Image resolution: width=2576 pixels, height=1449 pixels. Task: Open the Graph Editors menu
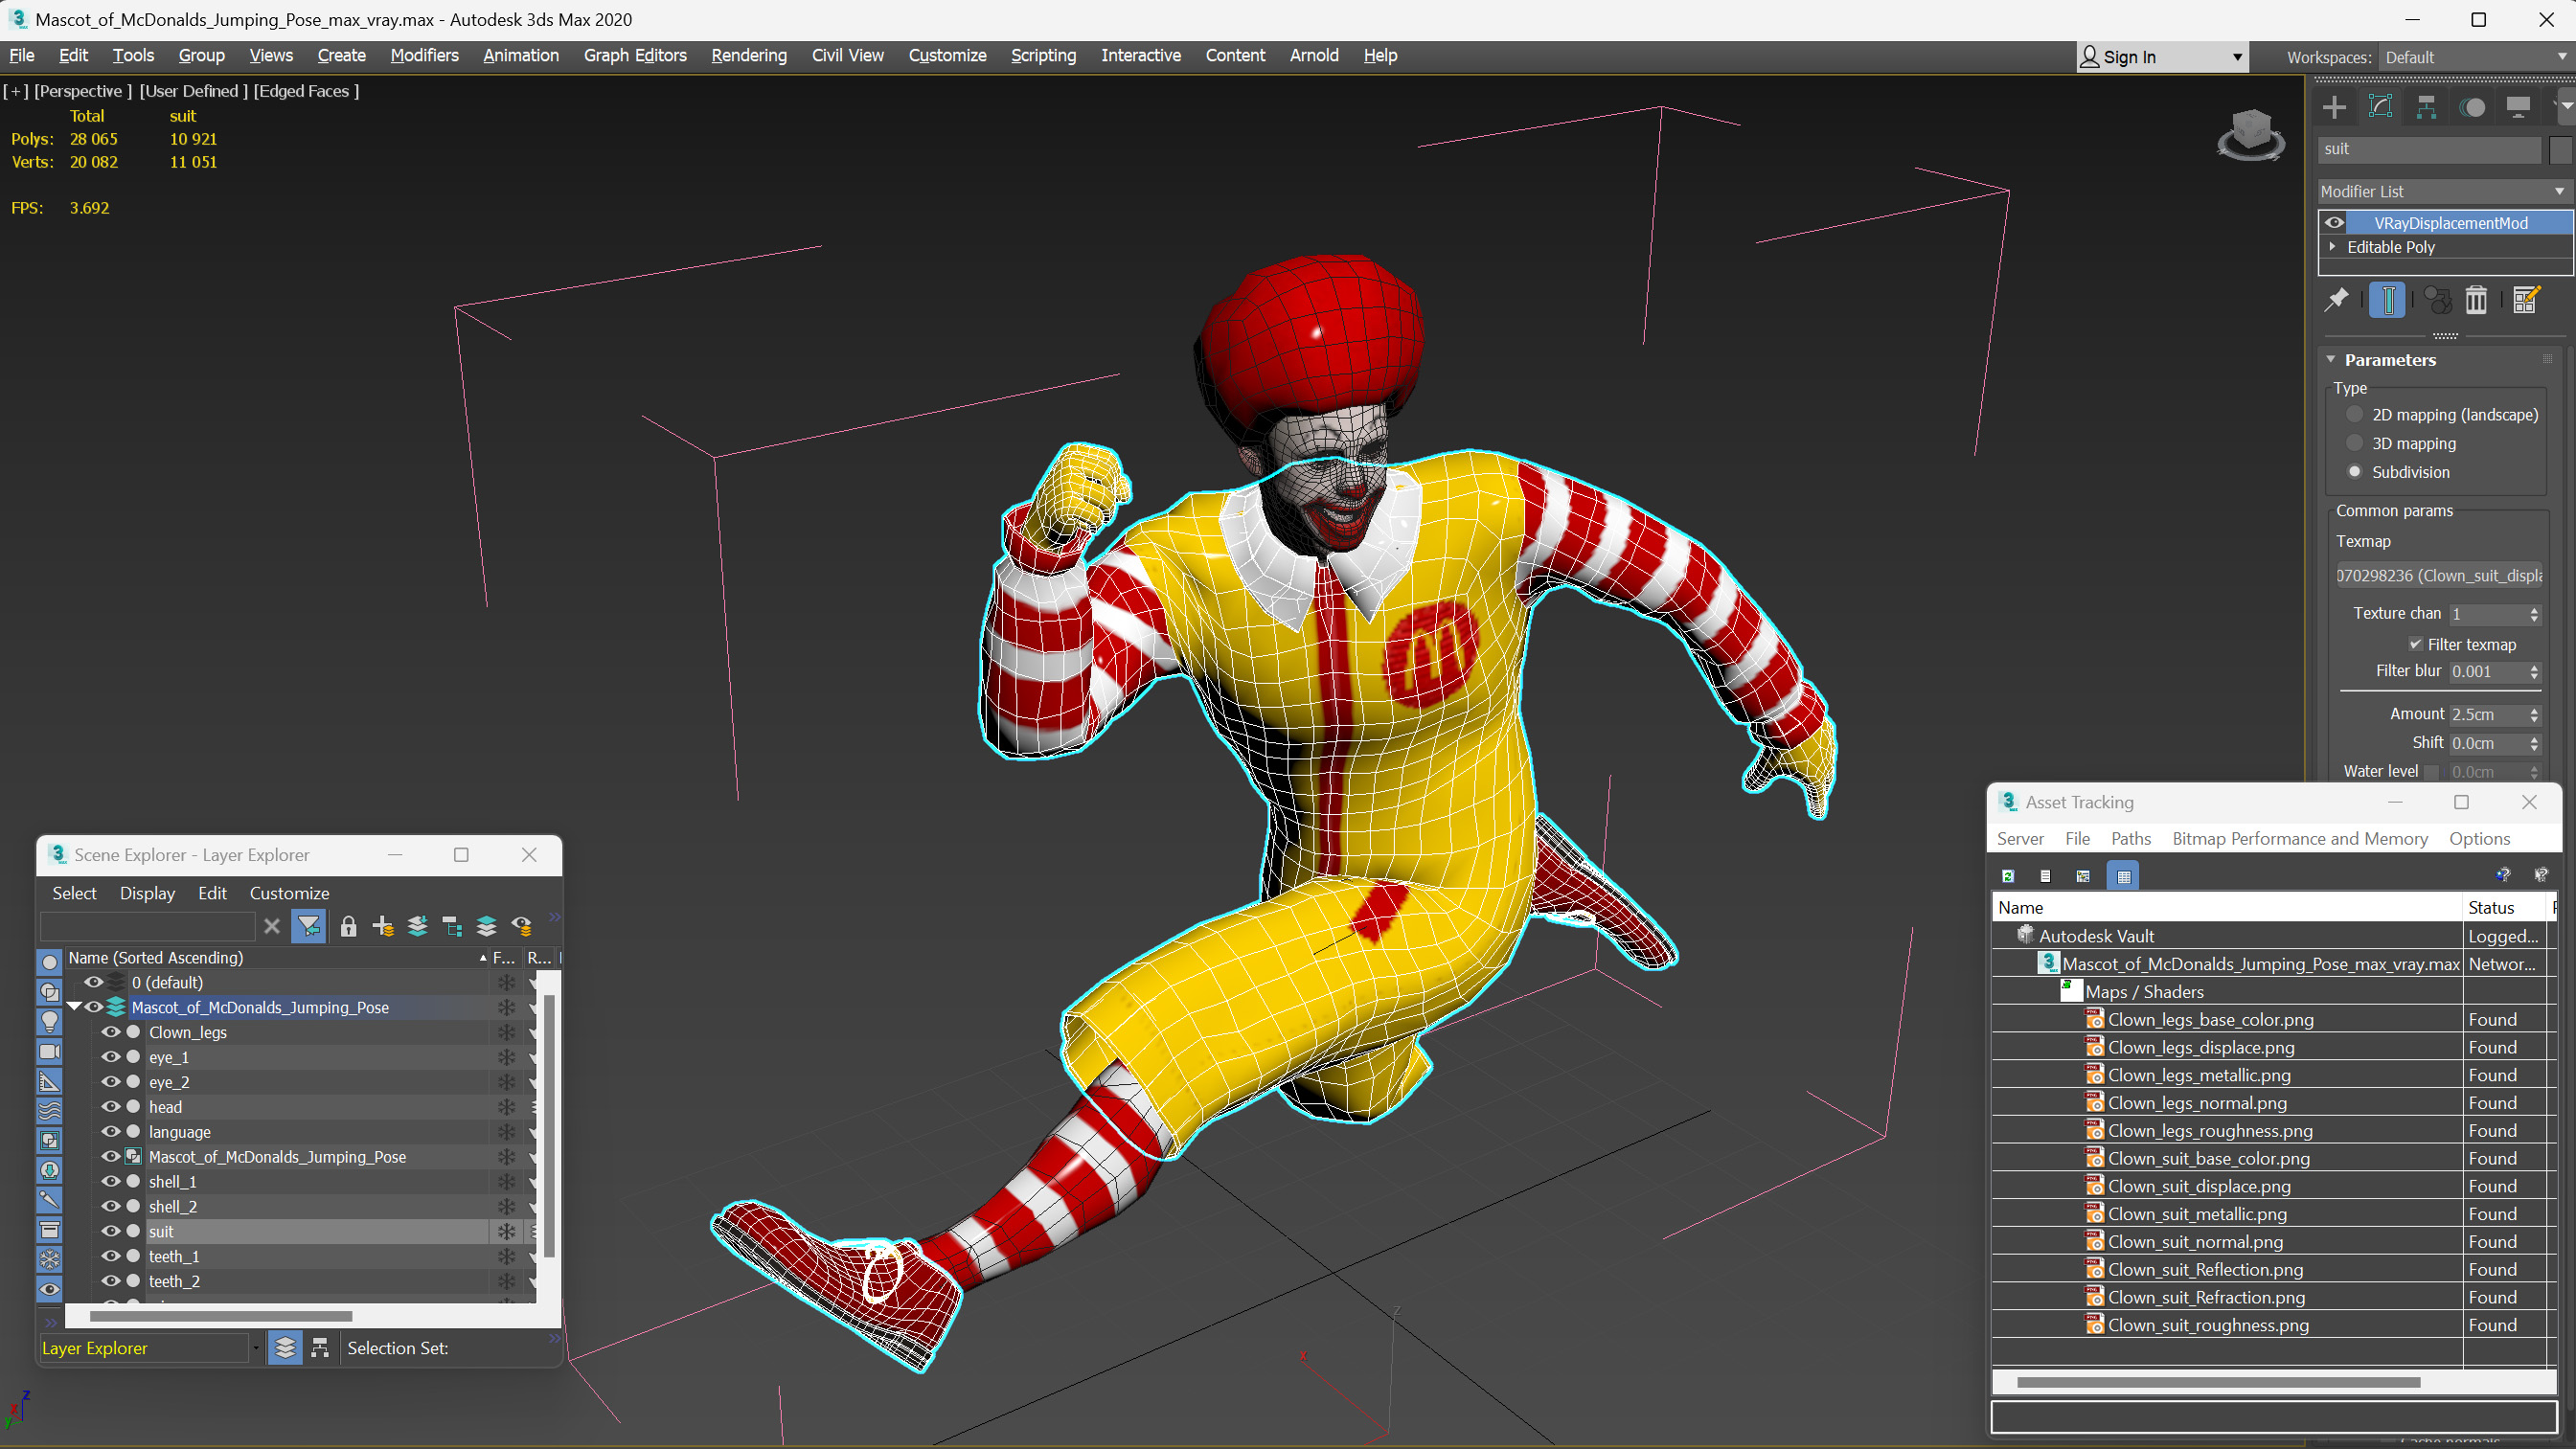pyautogui.click(x=635, y=55)
